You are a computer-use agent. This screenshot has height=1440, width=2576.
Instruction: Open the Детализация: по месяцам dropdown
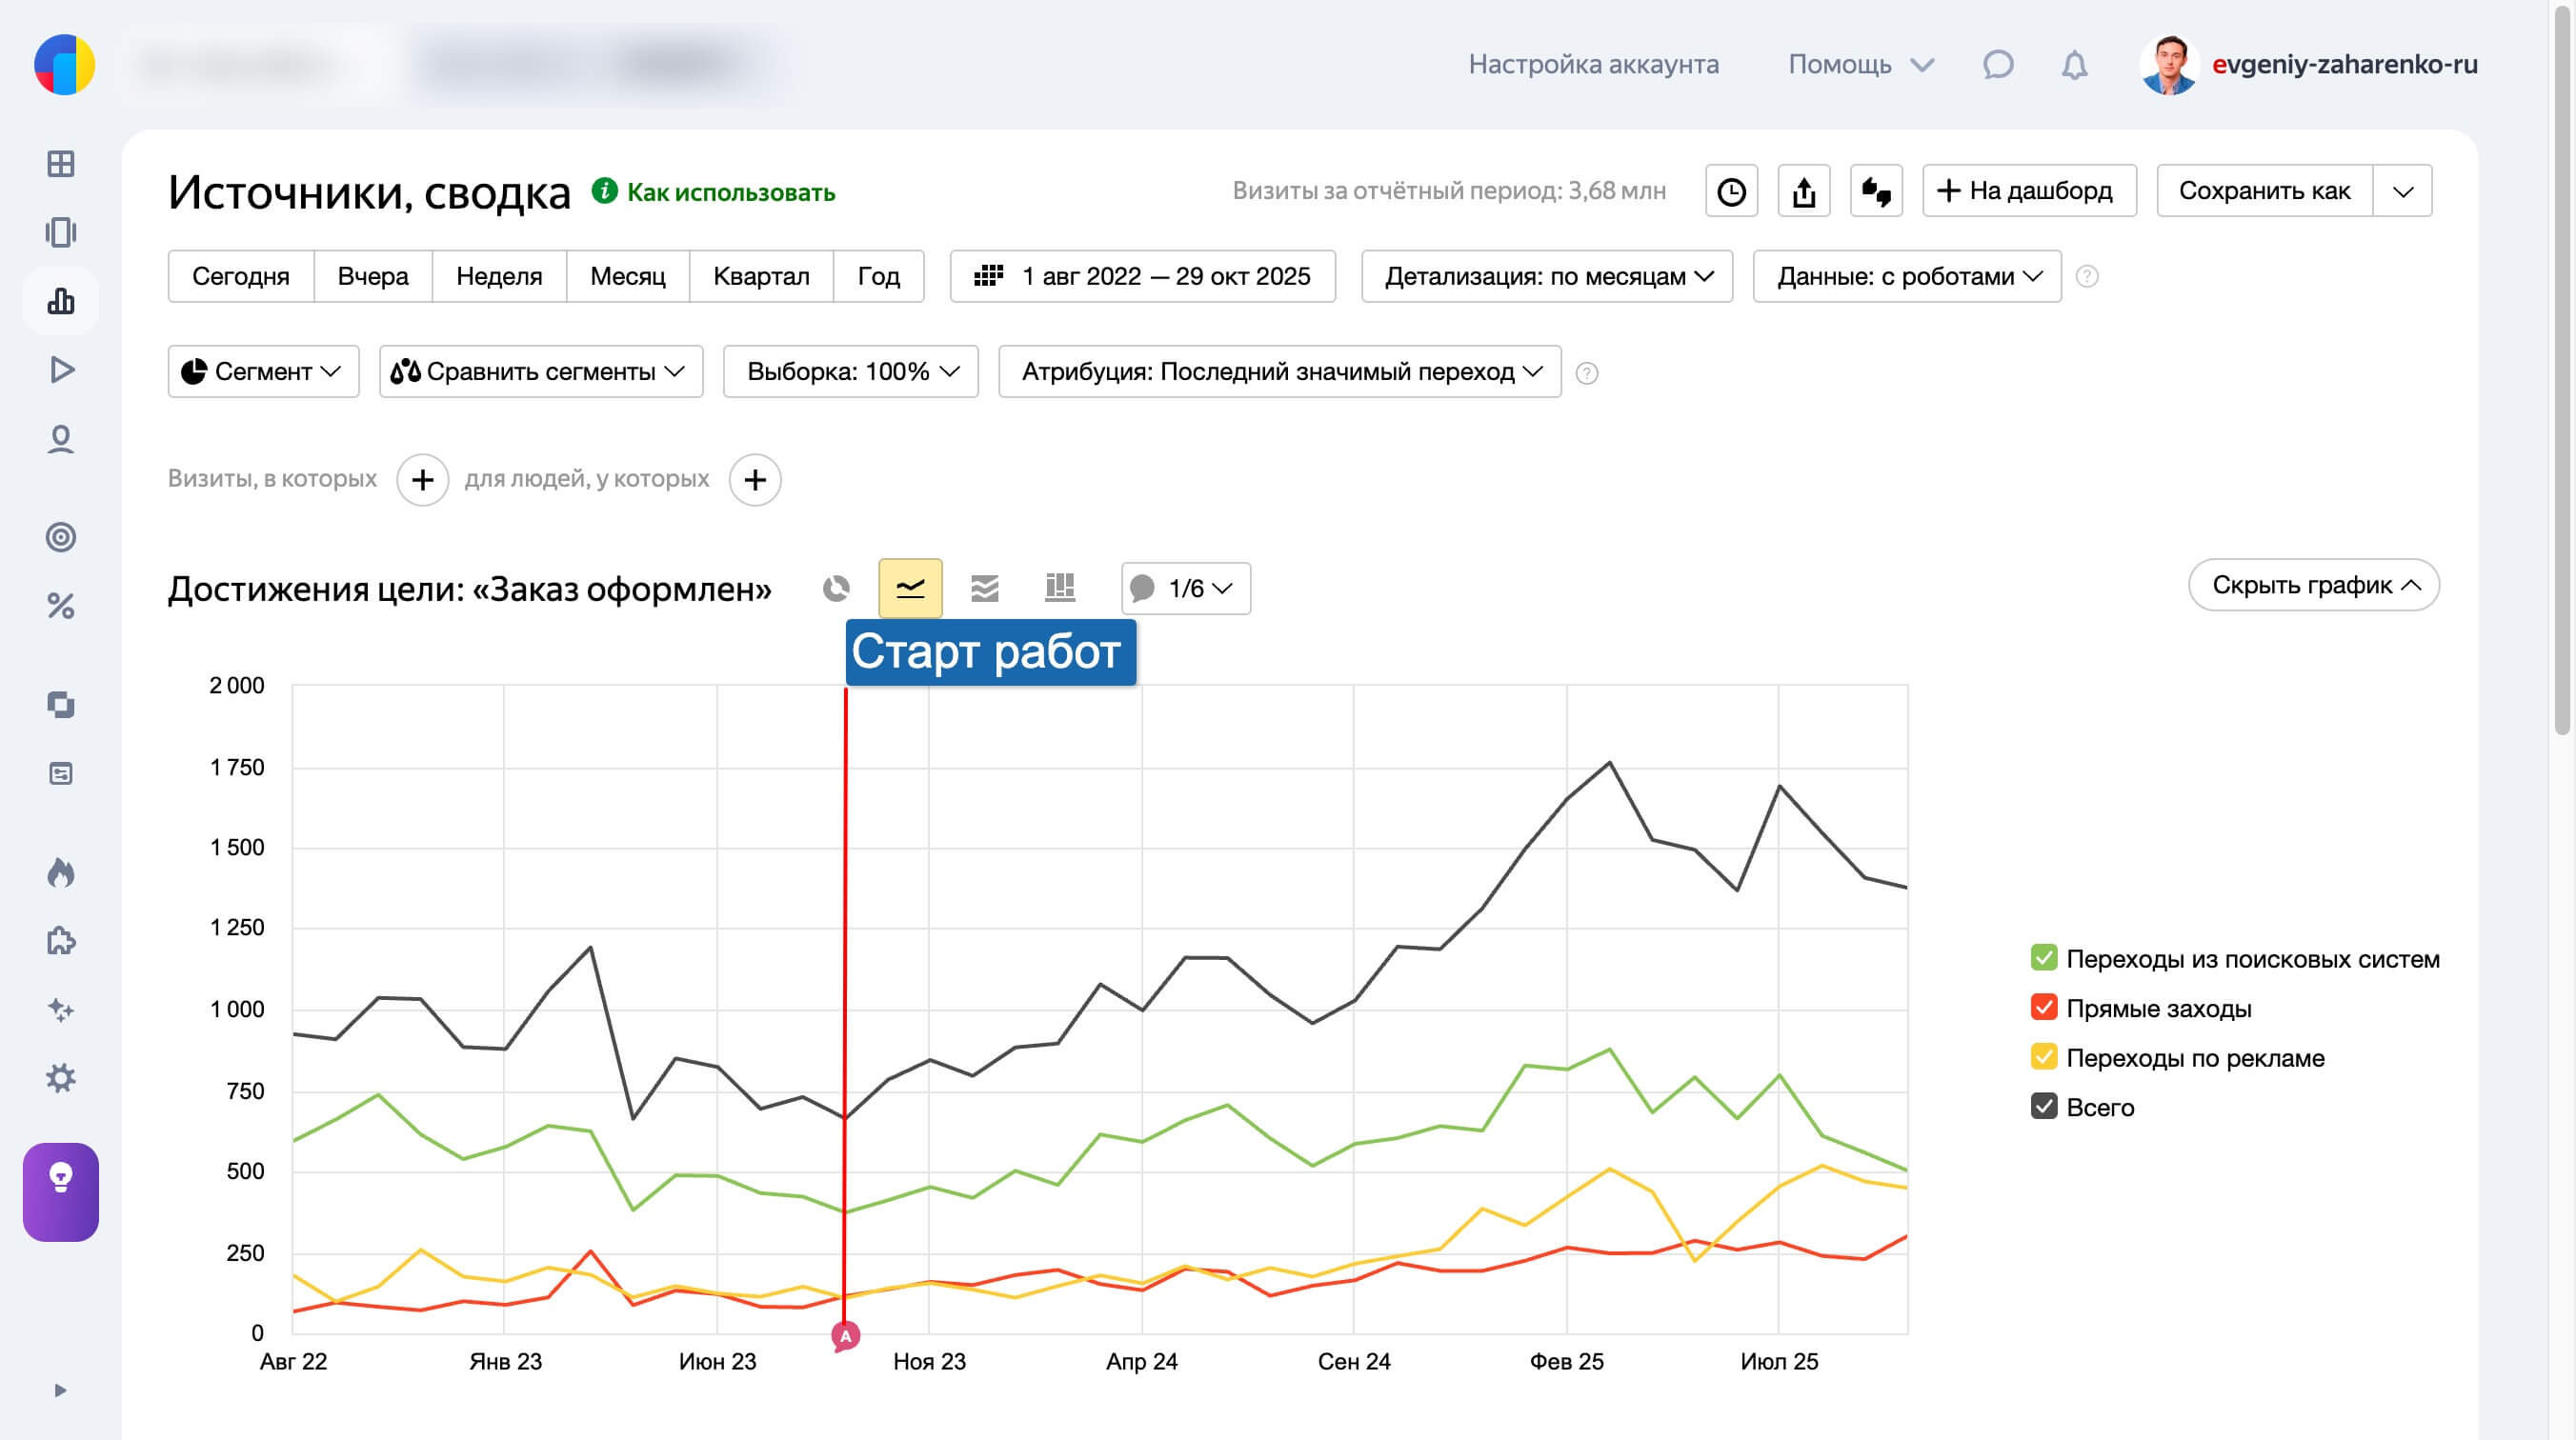point(1546,276)
